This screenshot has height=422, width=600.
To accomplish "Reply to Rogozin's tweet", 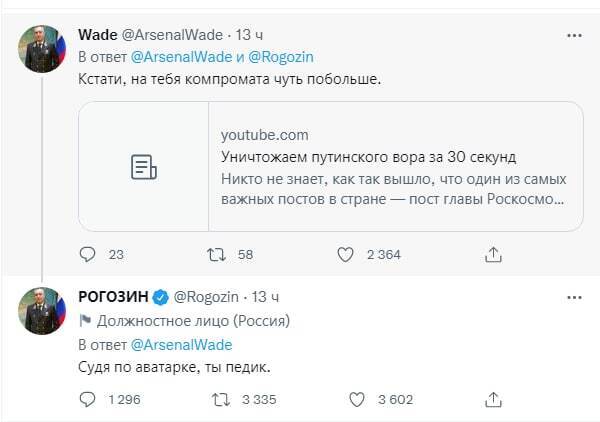I will click(87, 400).
